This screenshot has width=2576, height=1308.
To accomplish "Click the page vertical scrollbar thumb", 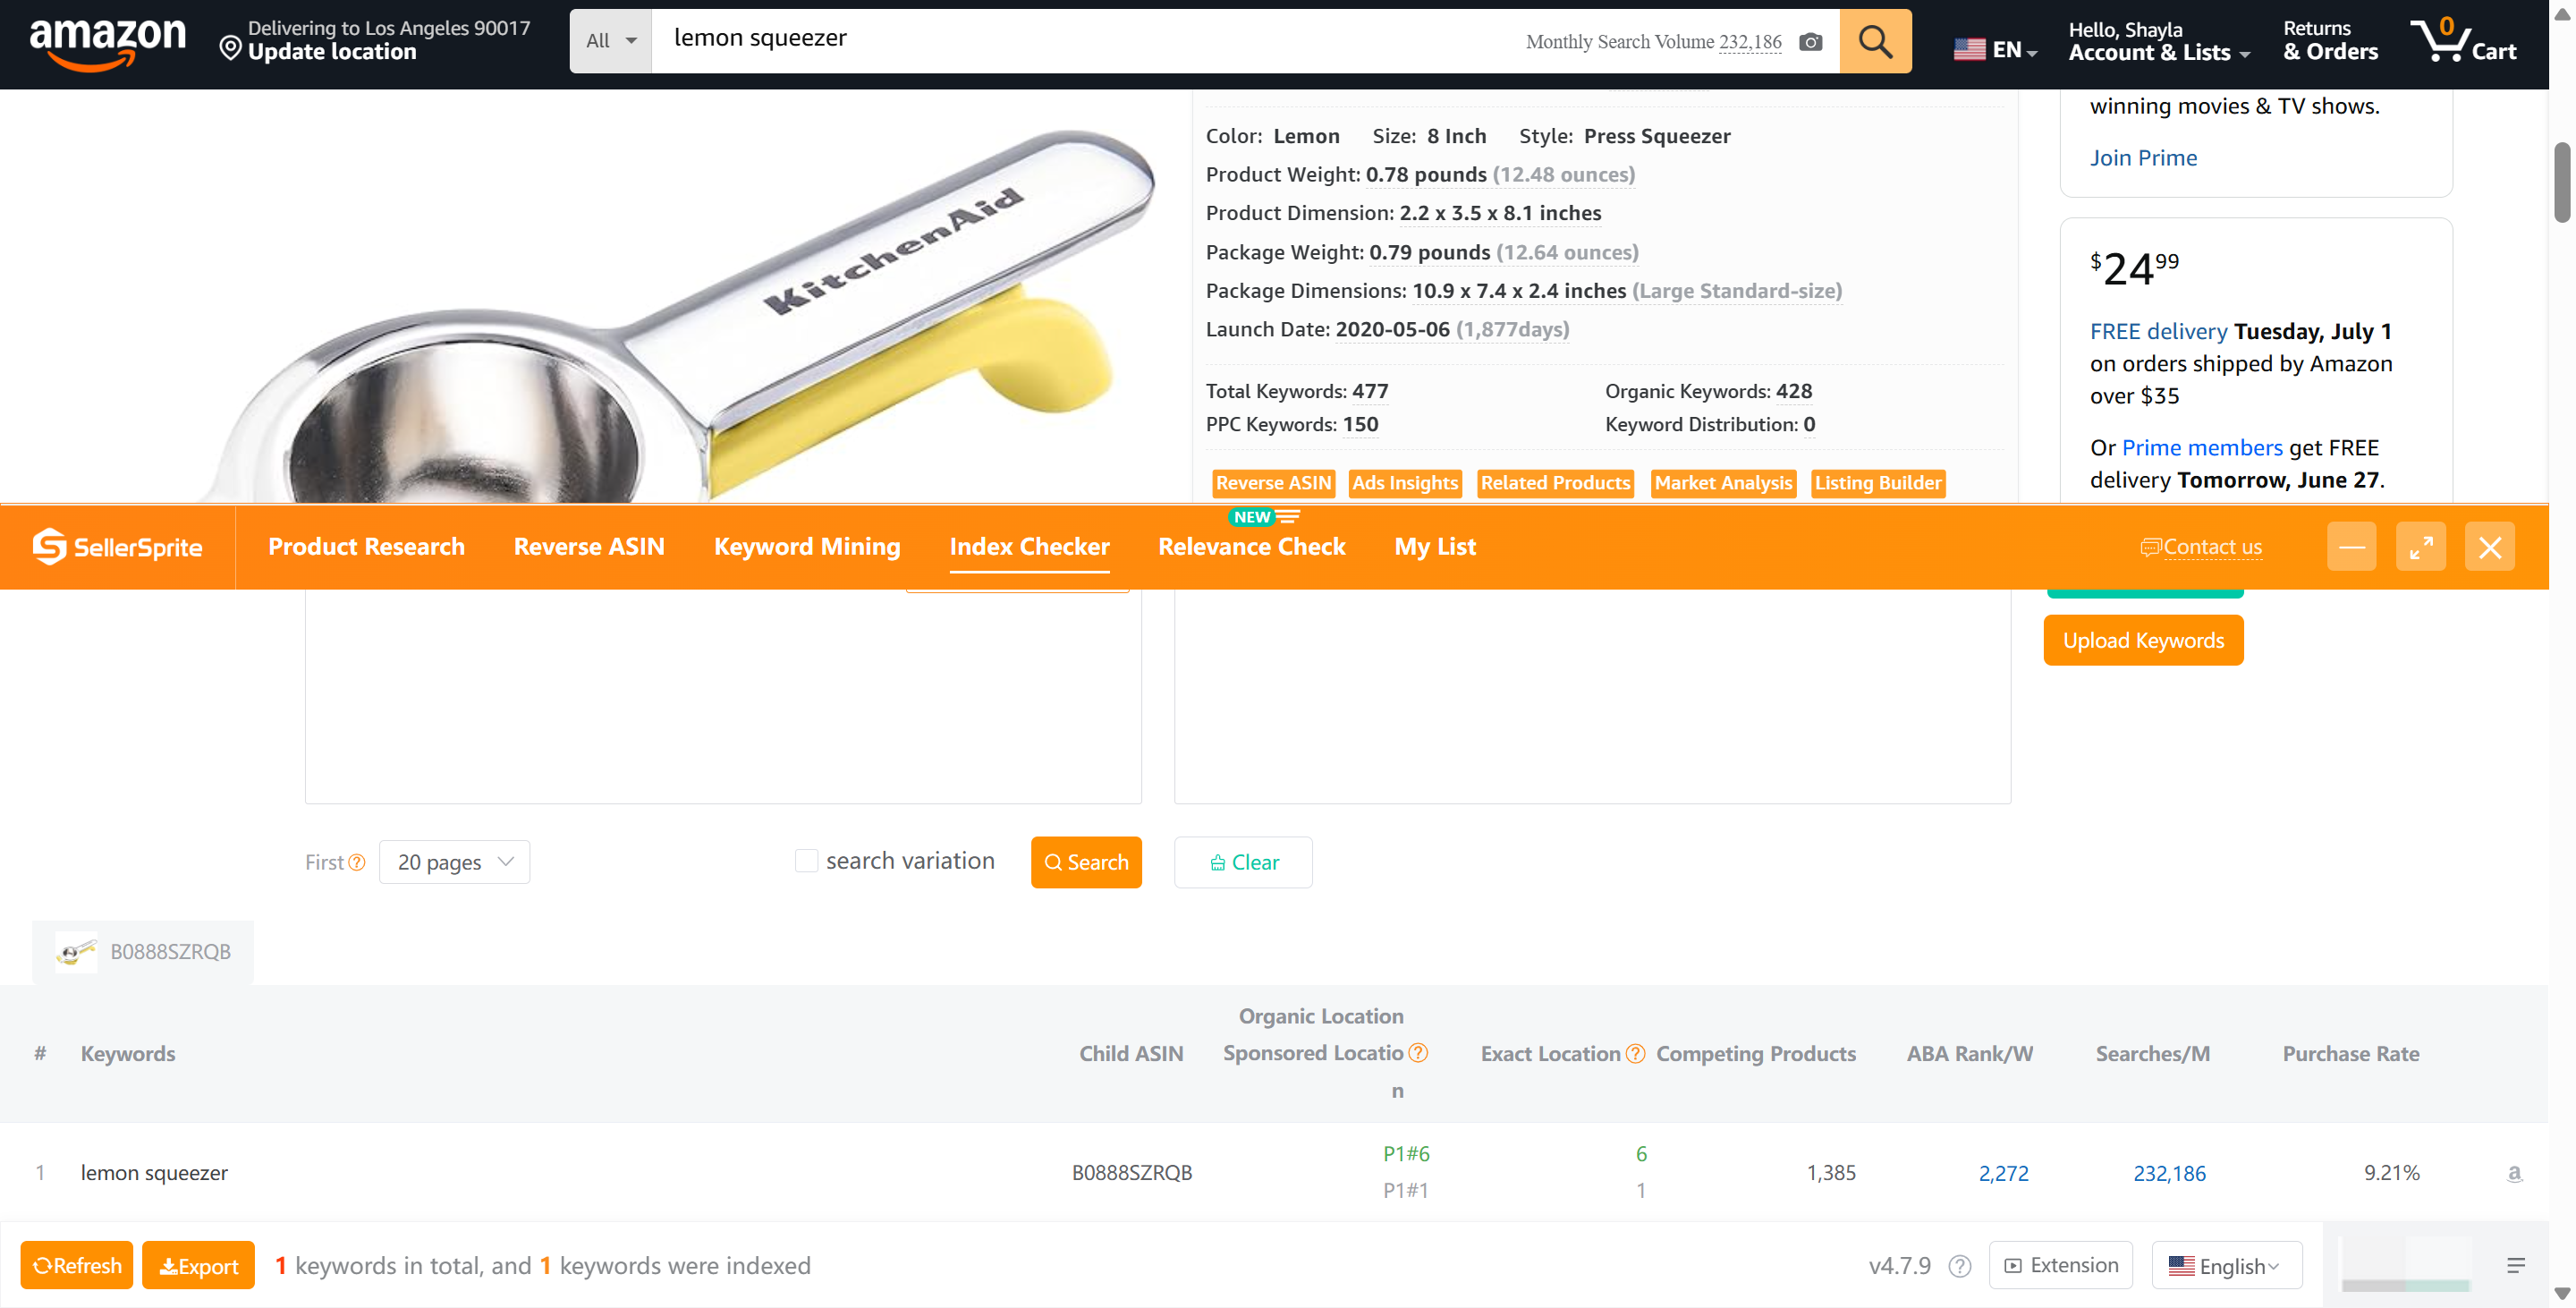I will coord(2562,182).
